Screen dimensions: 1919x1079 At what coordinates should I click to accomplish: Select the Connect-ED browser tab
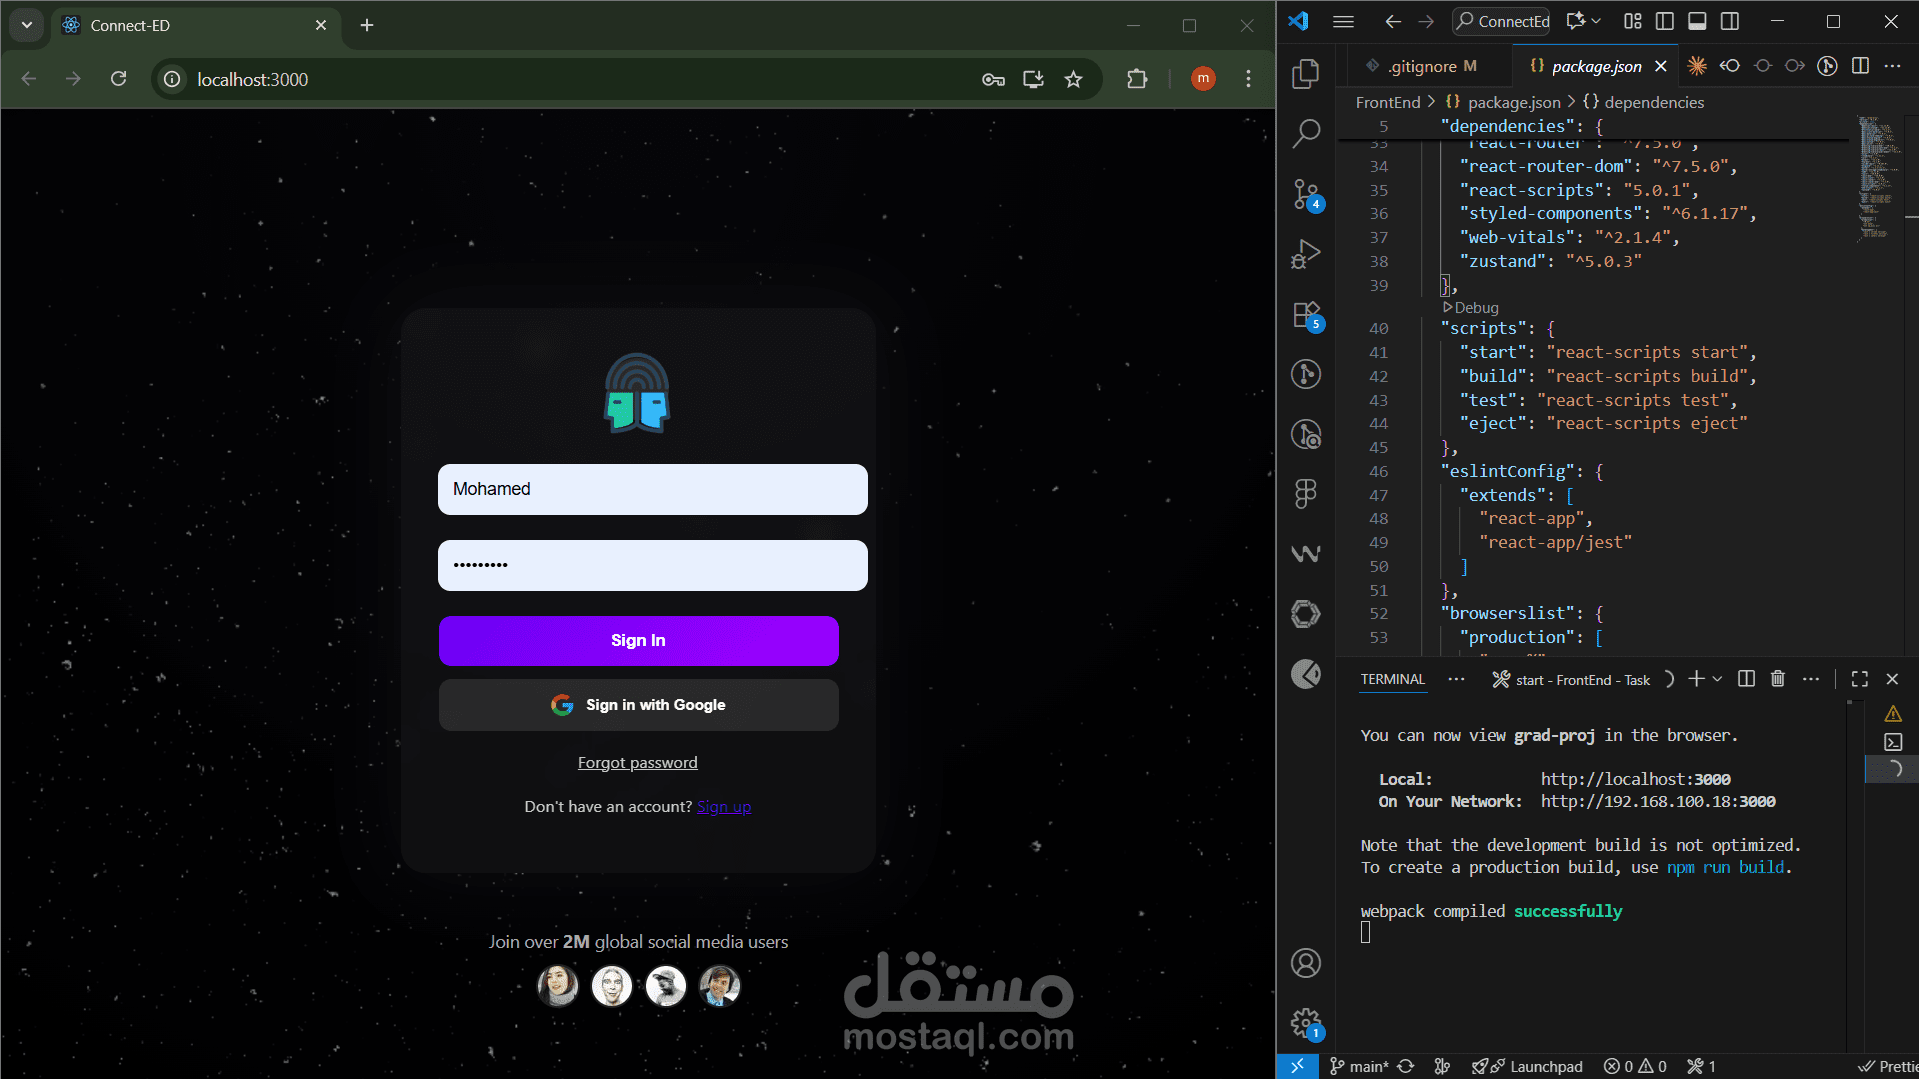195,25
